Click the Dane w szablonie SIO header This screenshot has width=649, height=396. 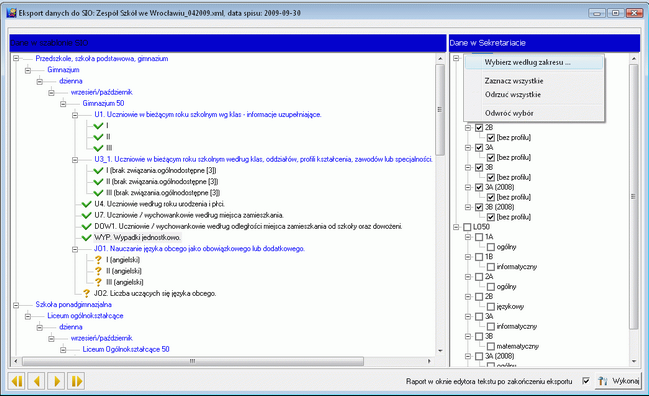[x=228, y=43]
